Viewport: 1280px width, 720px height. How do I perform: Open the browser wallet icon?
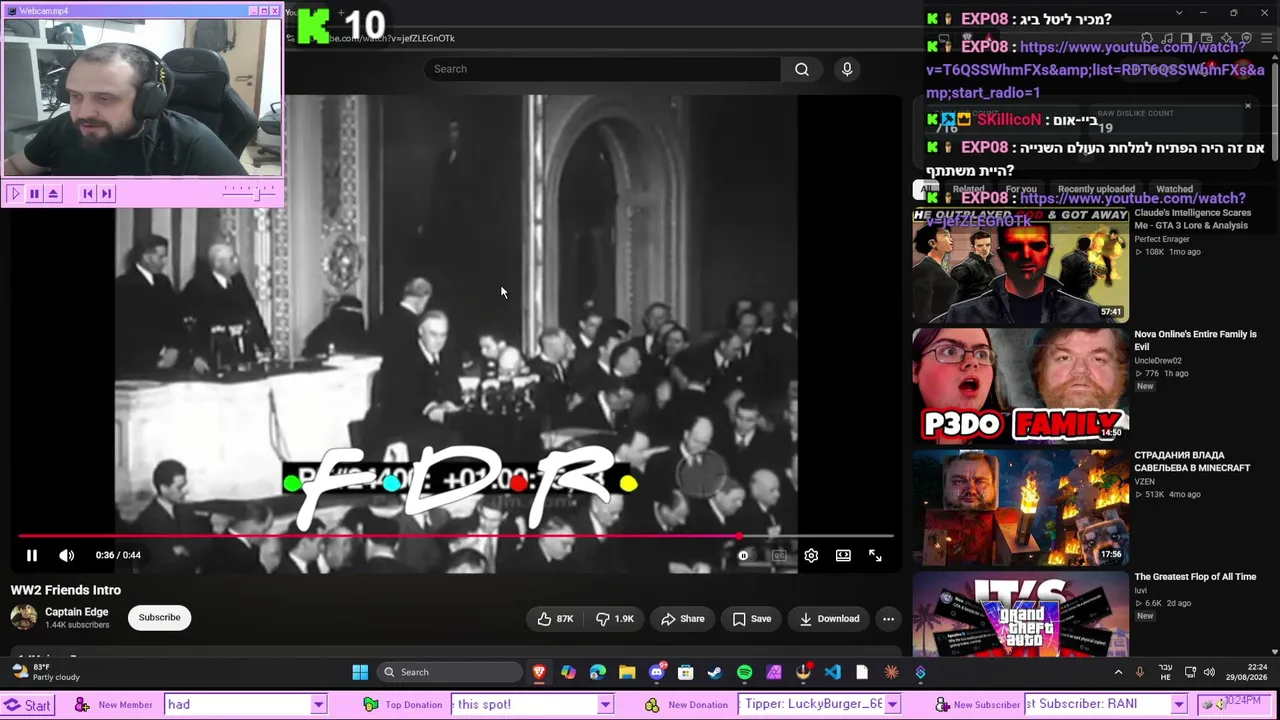pos(1206,38)
